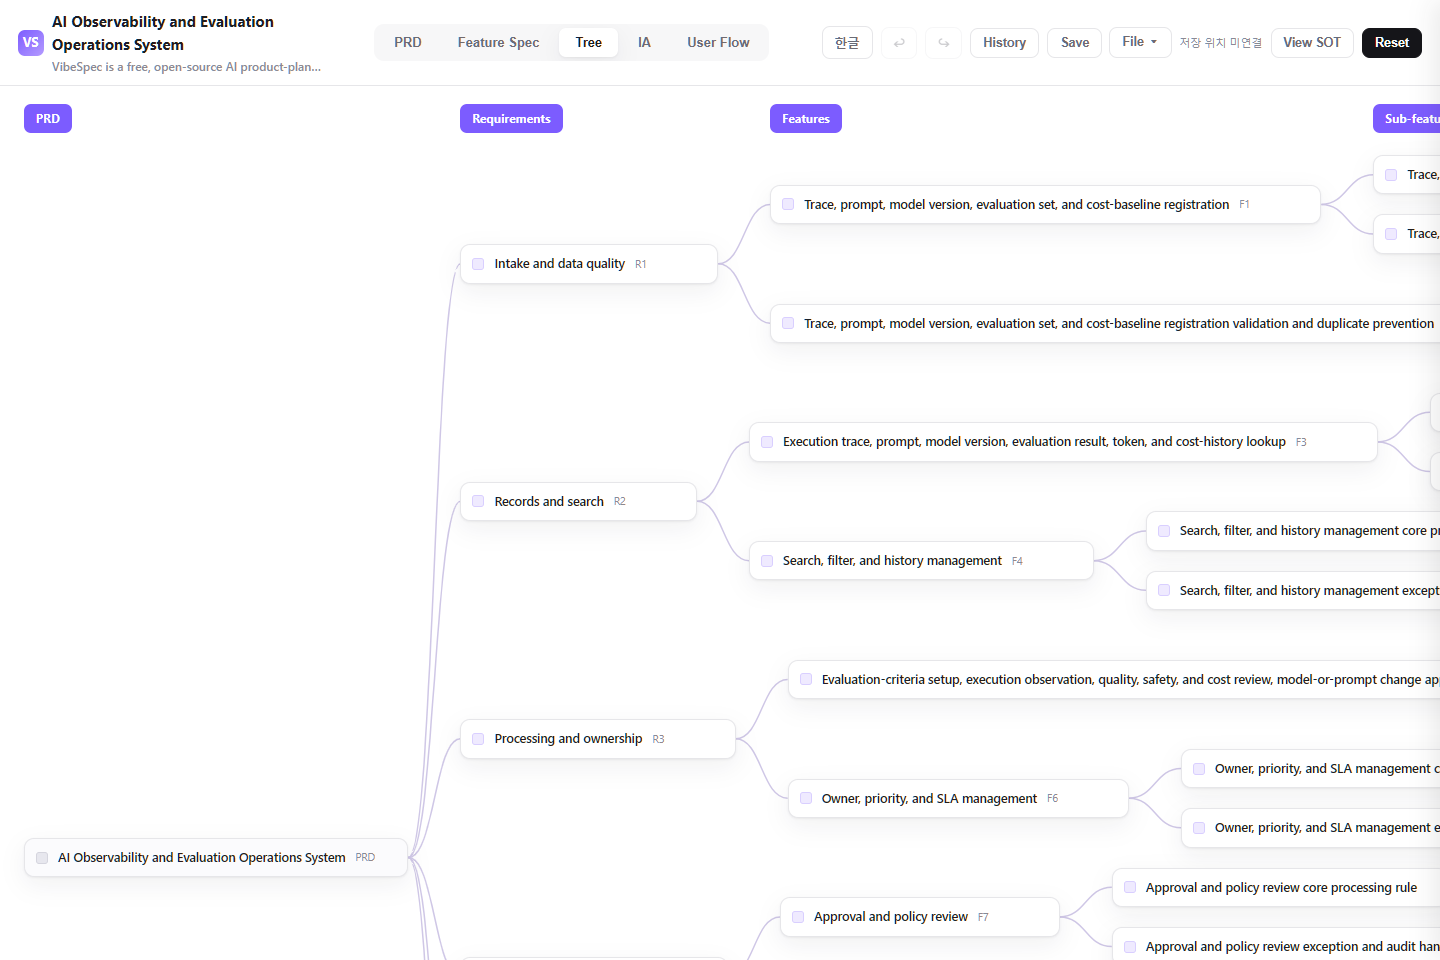The image size is (1440, 960).
Task: Open the Feature Spec tab
Action: pyautogui.click(x=498, y=43)
